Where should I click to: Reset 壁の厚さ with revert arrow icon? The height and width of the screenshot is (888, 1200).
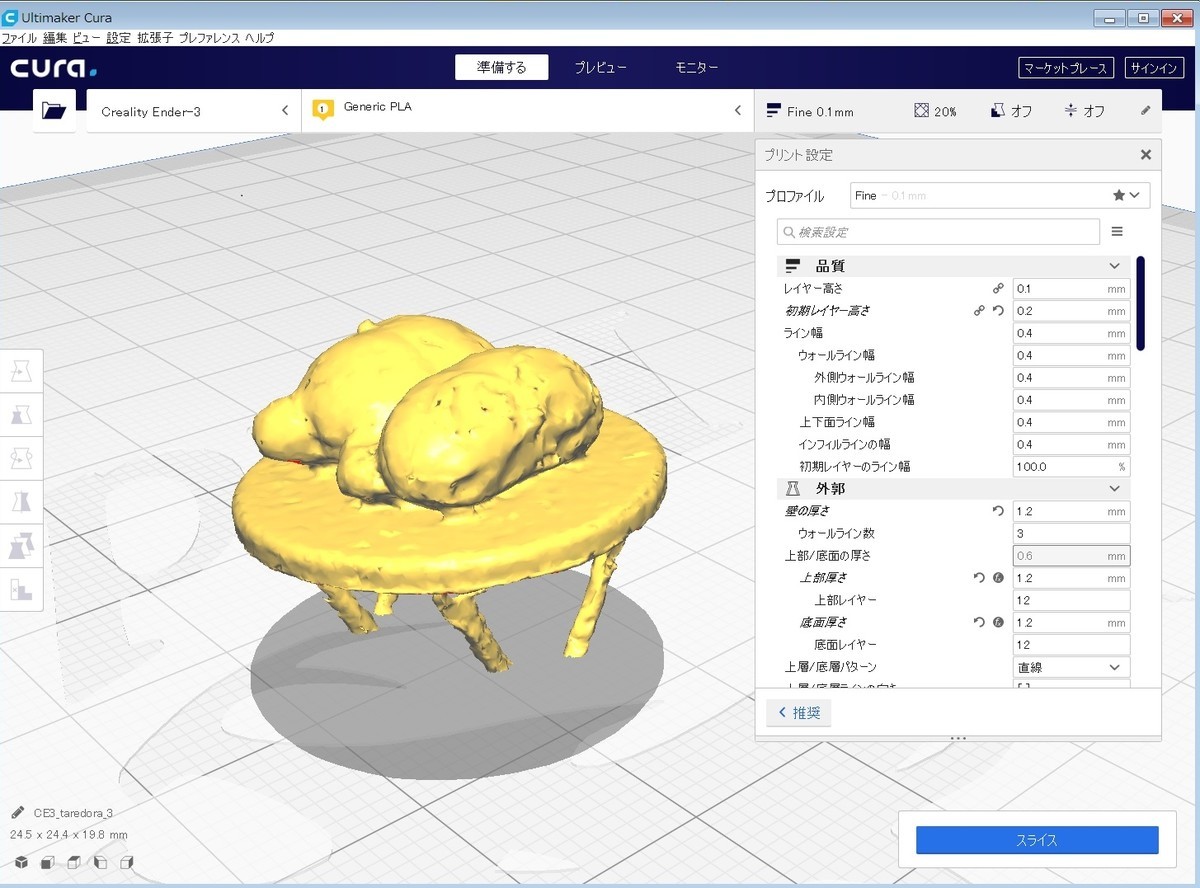[x=998, y=511]
